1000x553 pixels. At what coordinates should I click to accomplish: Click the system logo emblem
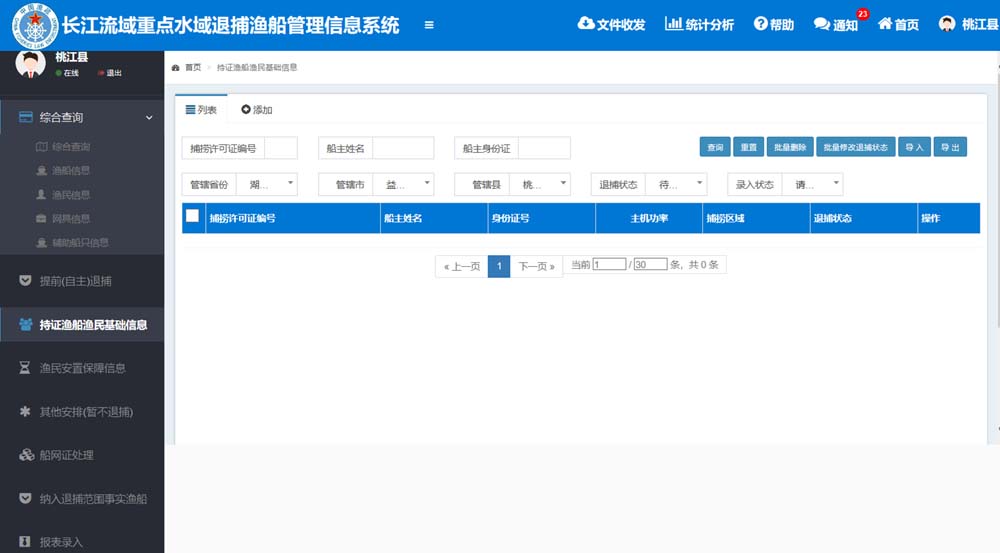35,26
